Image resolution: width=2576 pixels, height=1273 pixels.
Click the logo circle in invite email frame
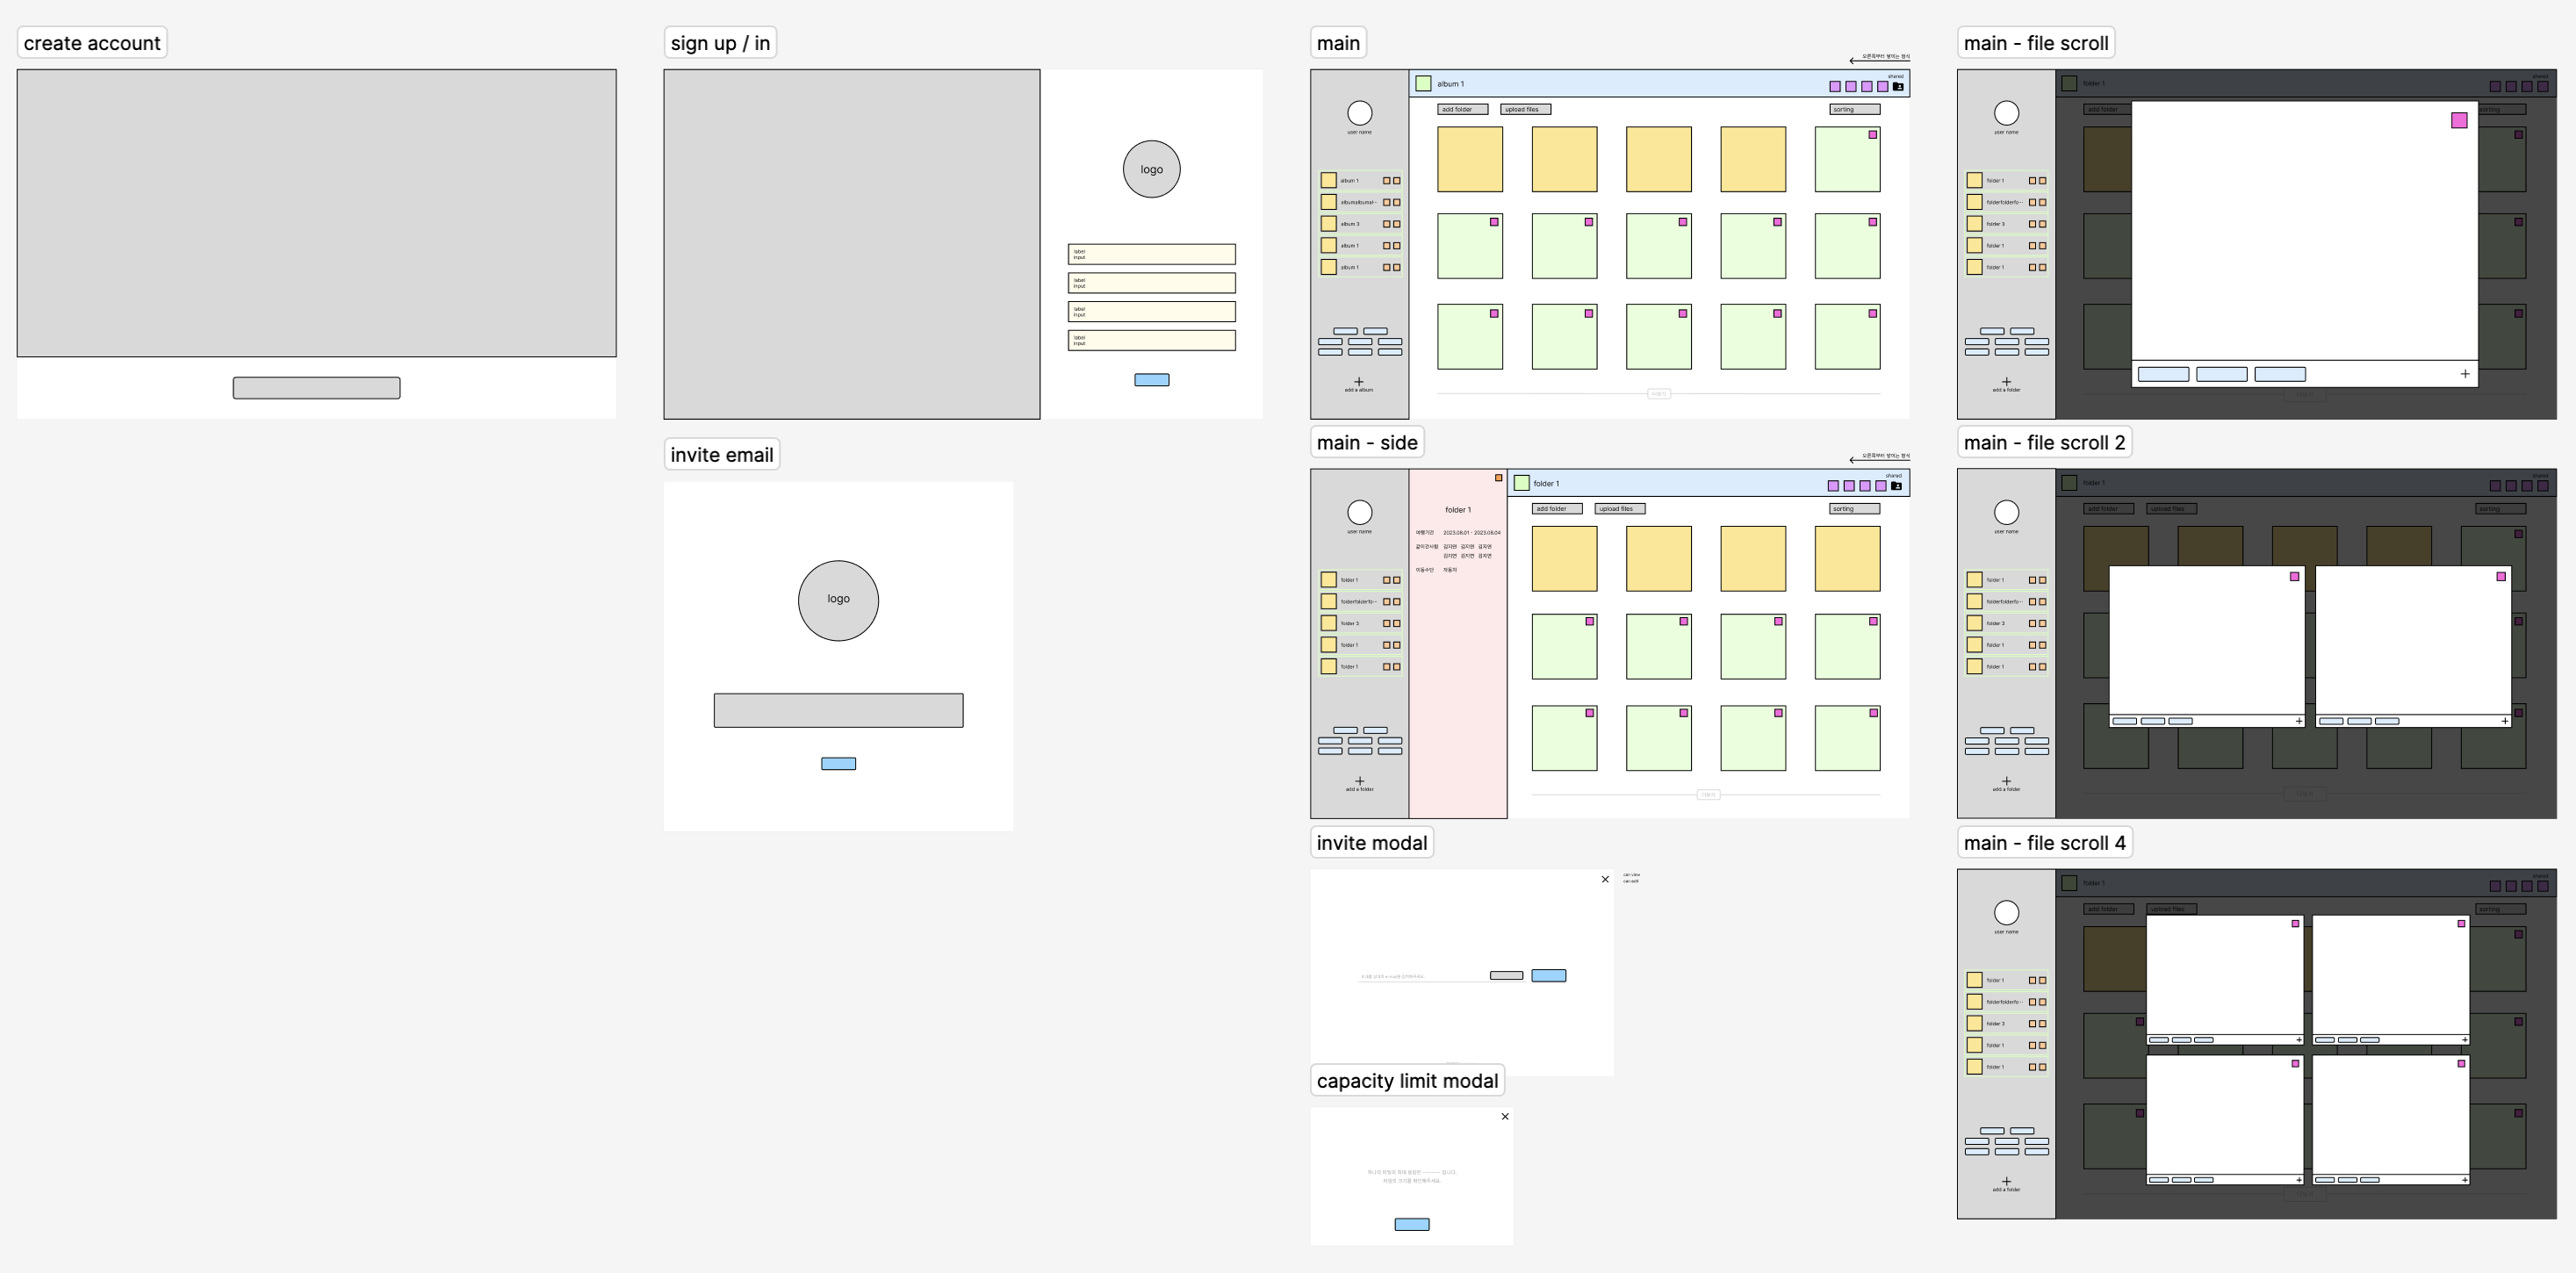coord(838,600)
